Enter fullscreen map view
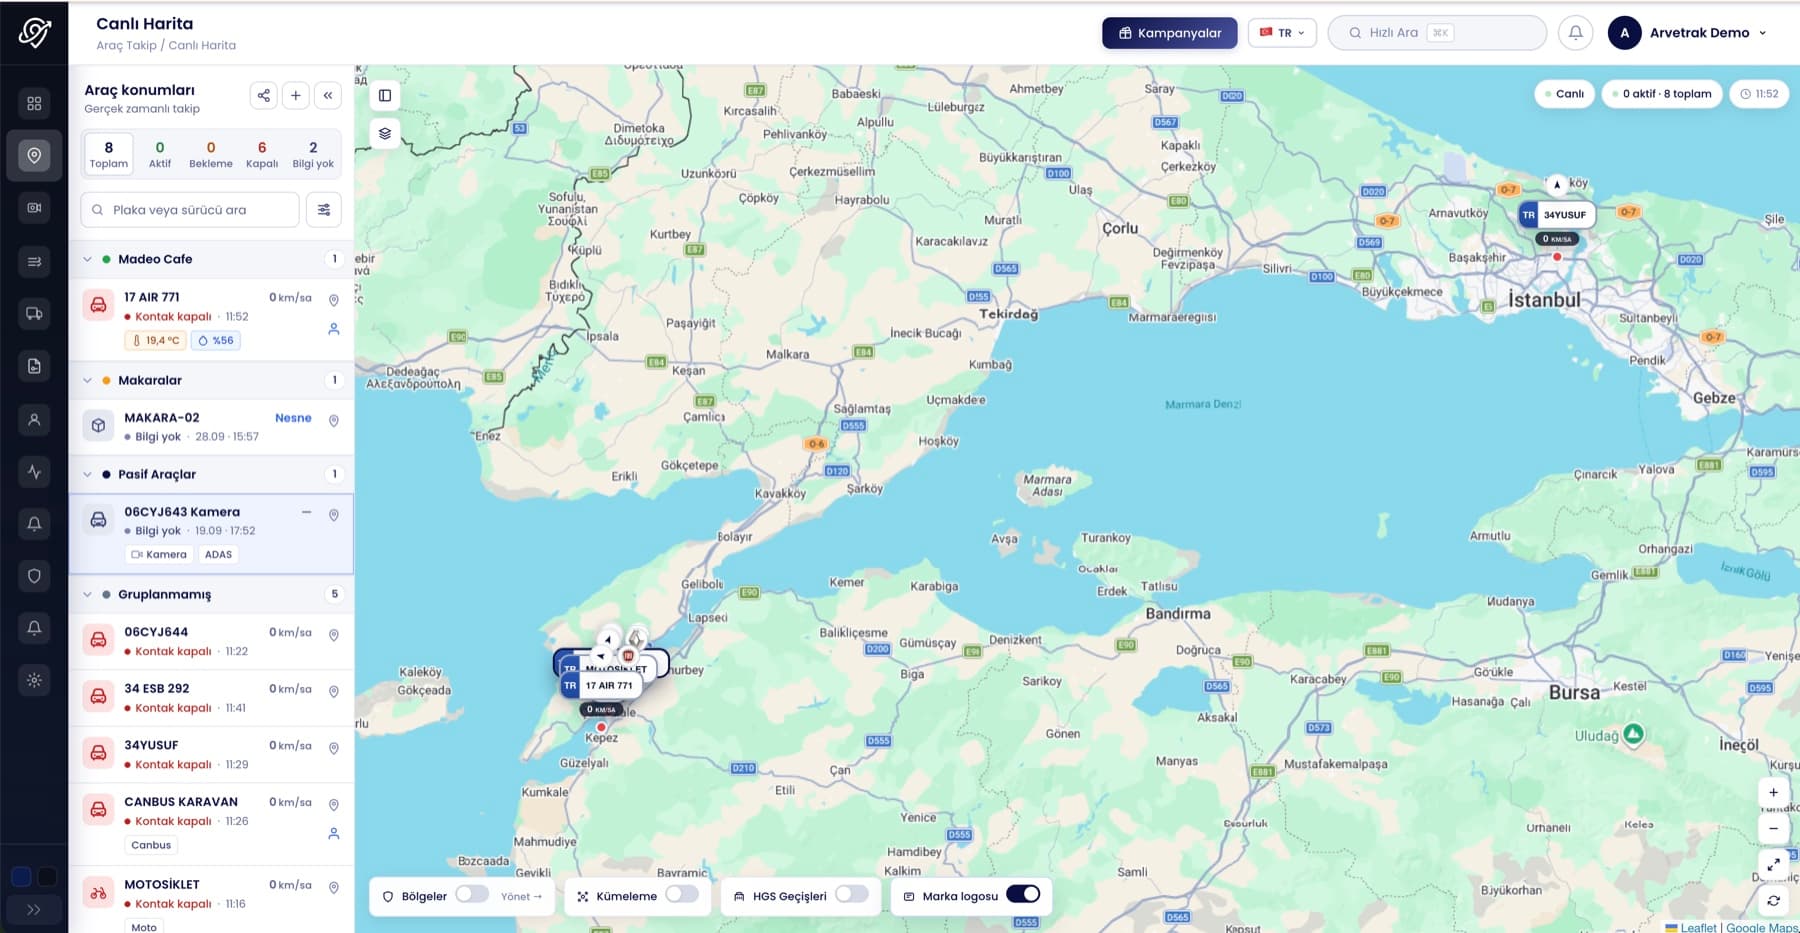 (x=1773, y=864)
